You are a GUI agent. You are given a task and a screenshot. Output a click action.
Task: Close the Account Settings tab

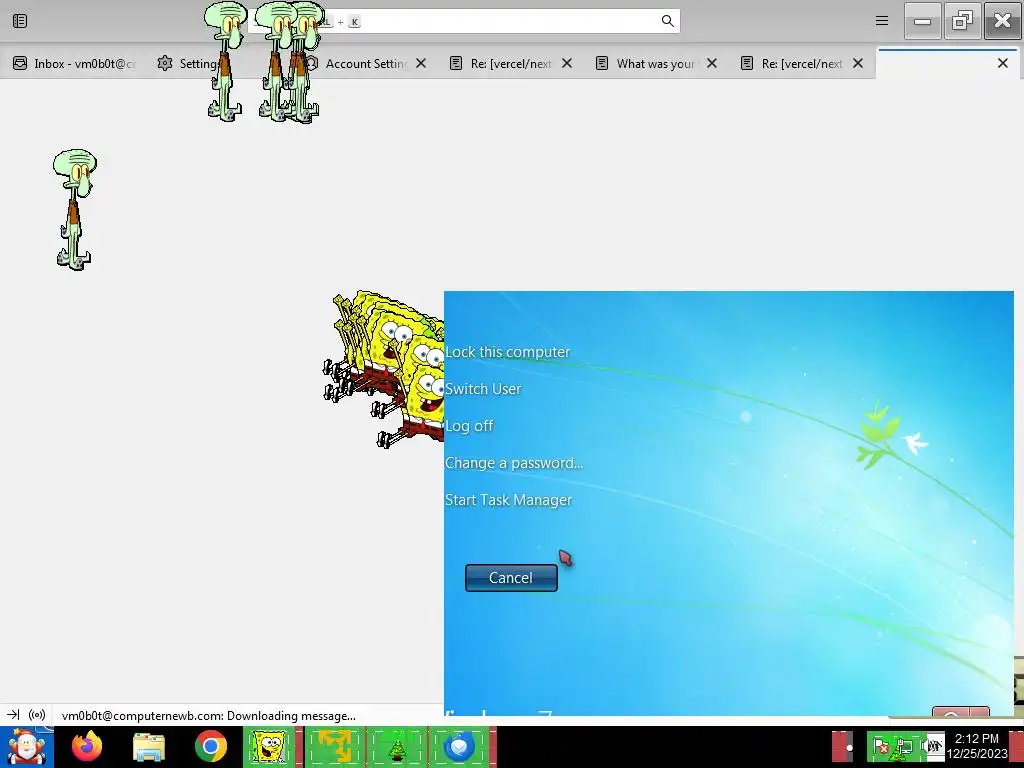(x=421, y=63)
